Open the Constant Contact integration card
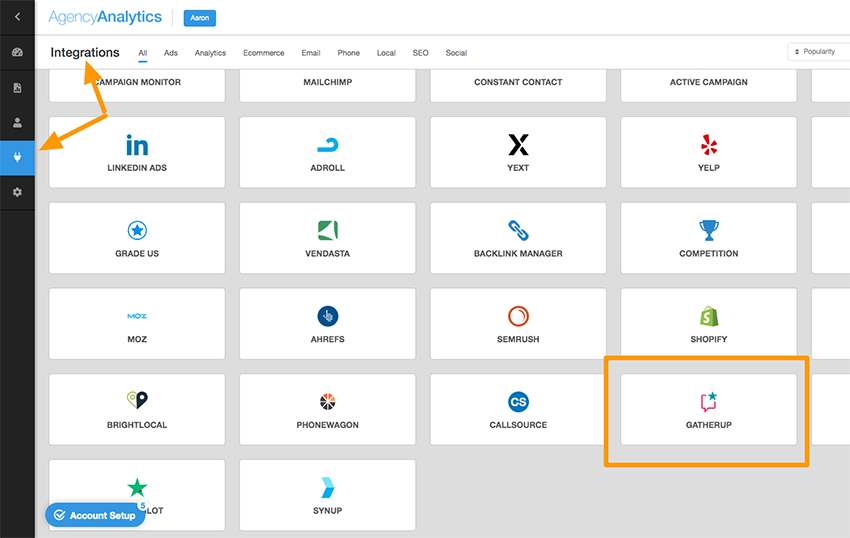Screen dimensions: 850x538 coord(518,85)
